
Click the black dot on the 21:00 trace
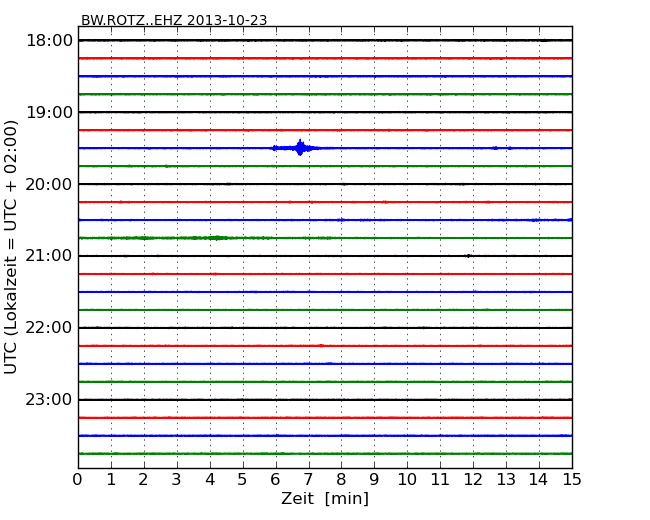pyautogui.click(x=468, y=256)
